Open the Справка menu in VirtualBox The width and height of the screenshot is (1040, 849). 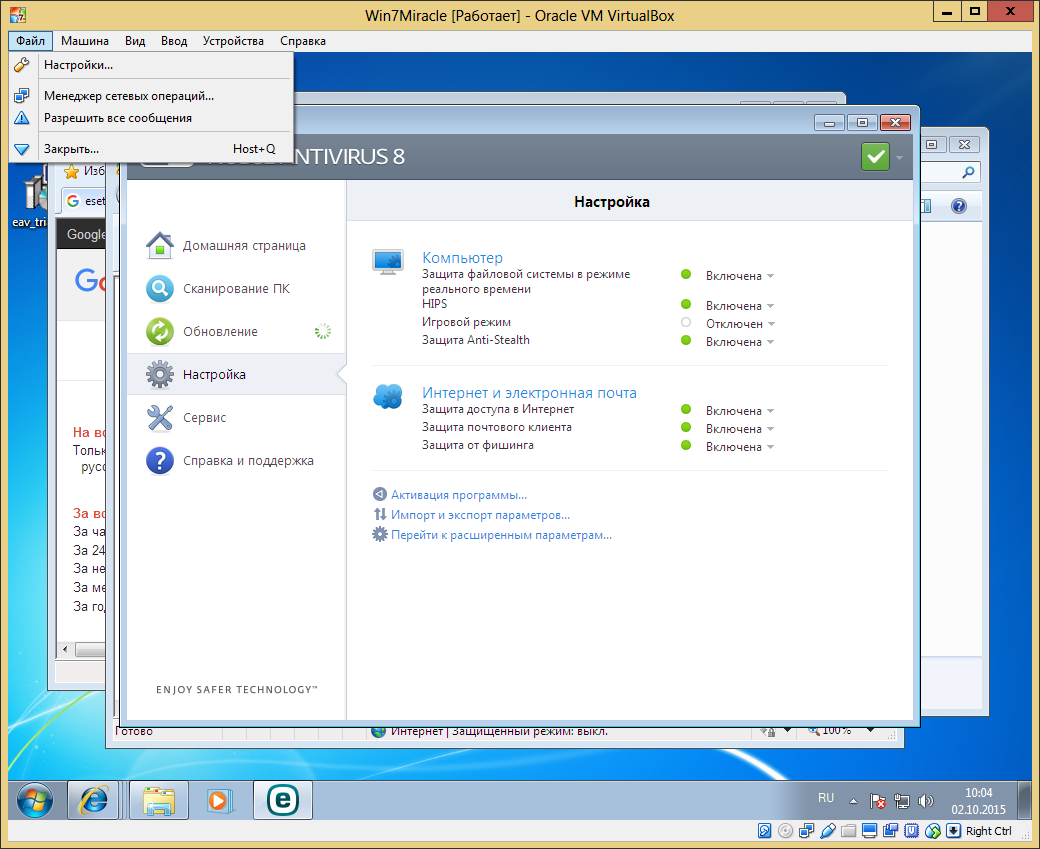302,40
